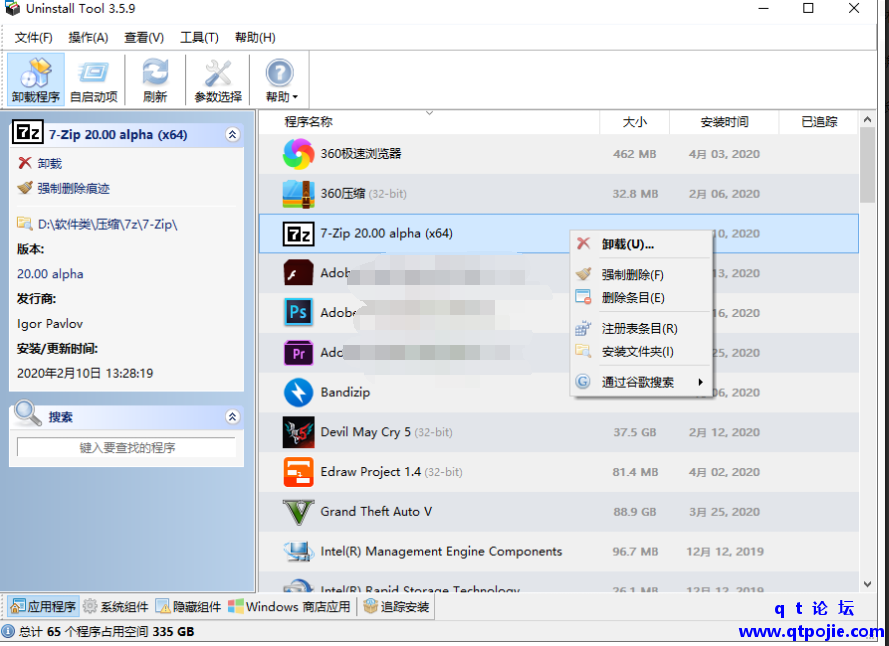Click 81.4 MB size of Edraw
The height and width of the screenshot is (646, 889).
[x=635, y=472]
